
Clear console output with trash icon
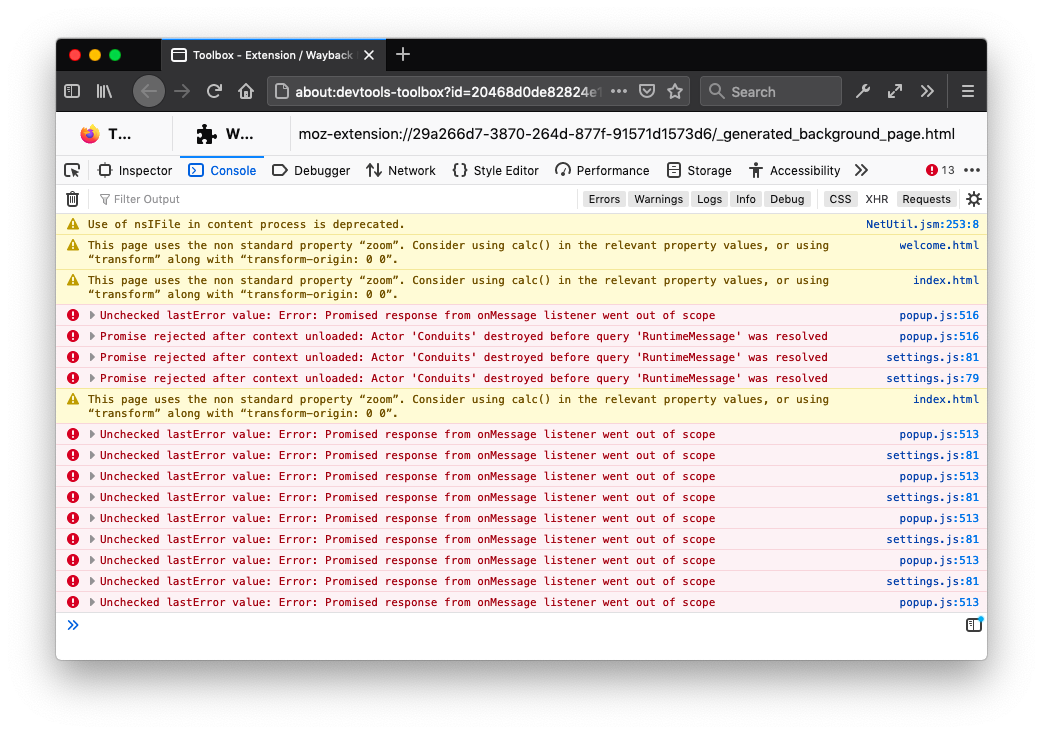(73, 199)
